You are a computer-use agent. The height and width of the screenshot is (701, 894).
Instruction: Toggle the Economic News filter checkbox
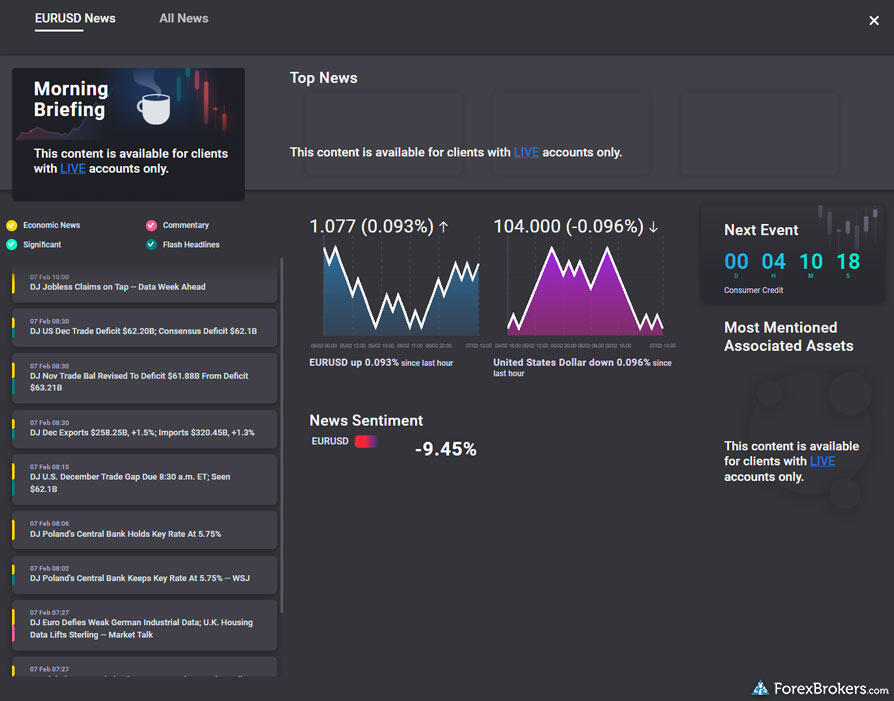tap(11, 225)
